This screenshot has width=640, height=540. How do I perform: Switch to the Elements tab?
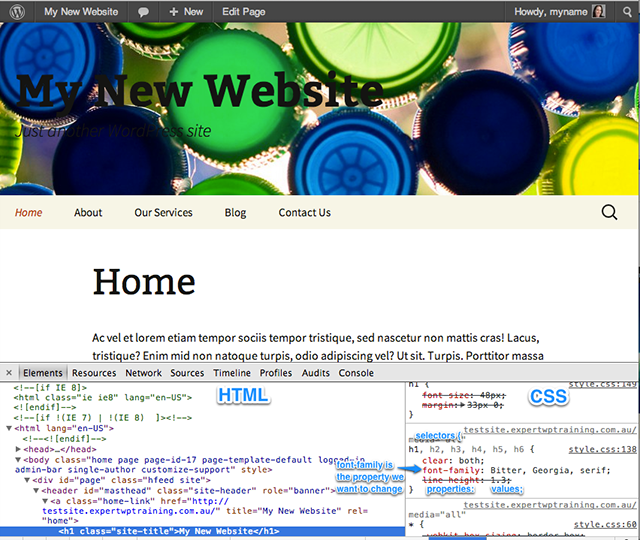[x=42, y=373]
